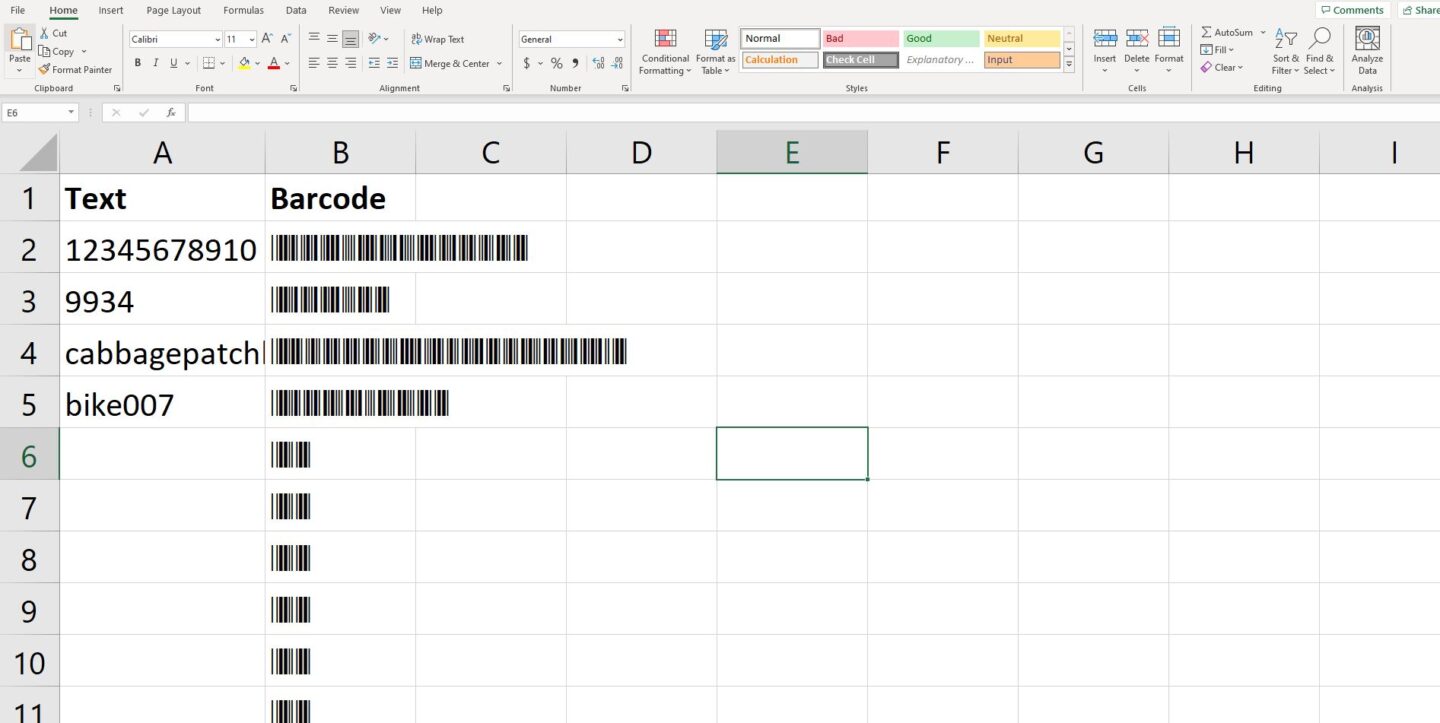Click the Comments button

pyautogui.click(x=1352, y=10)
